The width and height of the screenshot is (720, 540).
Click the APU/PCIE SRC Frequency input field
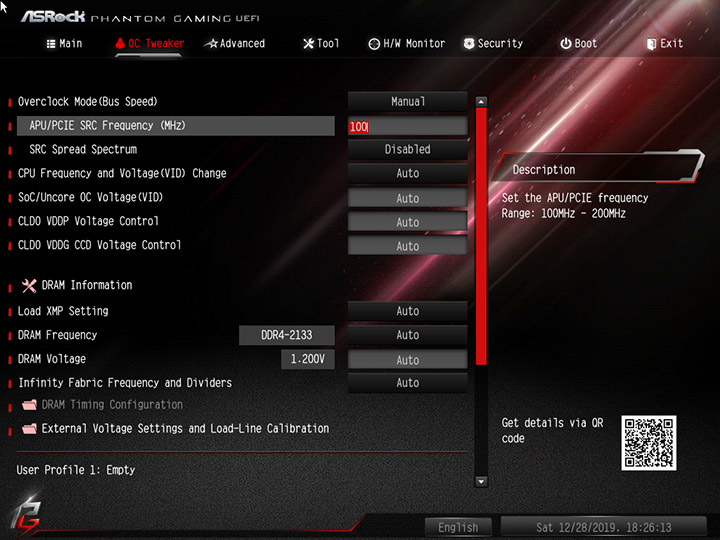tap(407, 126)
